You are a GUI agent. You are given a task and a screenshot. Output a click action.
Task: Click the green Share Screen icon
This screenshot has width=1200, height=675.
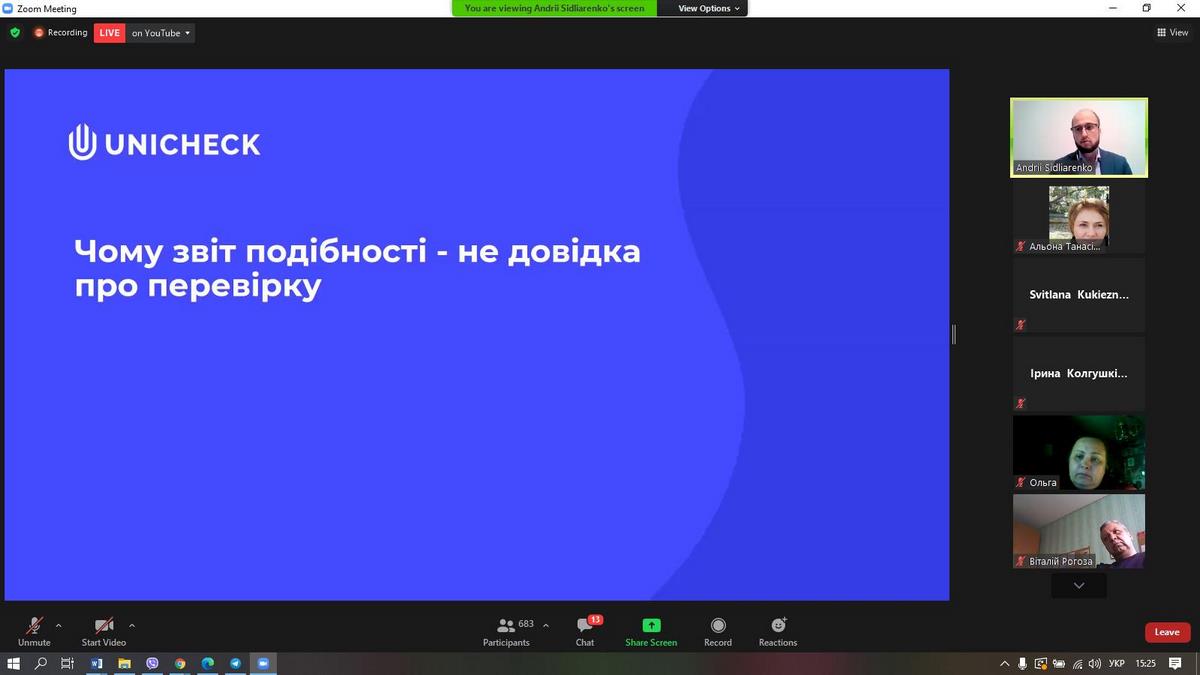click(x=651, y=626)
